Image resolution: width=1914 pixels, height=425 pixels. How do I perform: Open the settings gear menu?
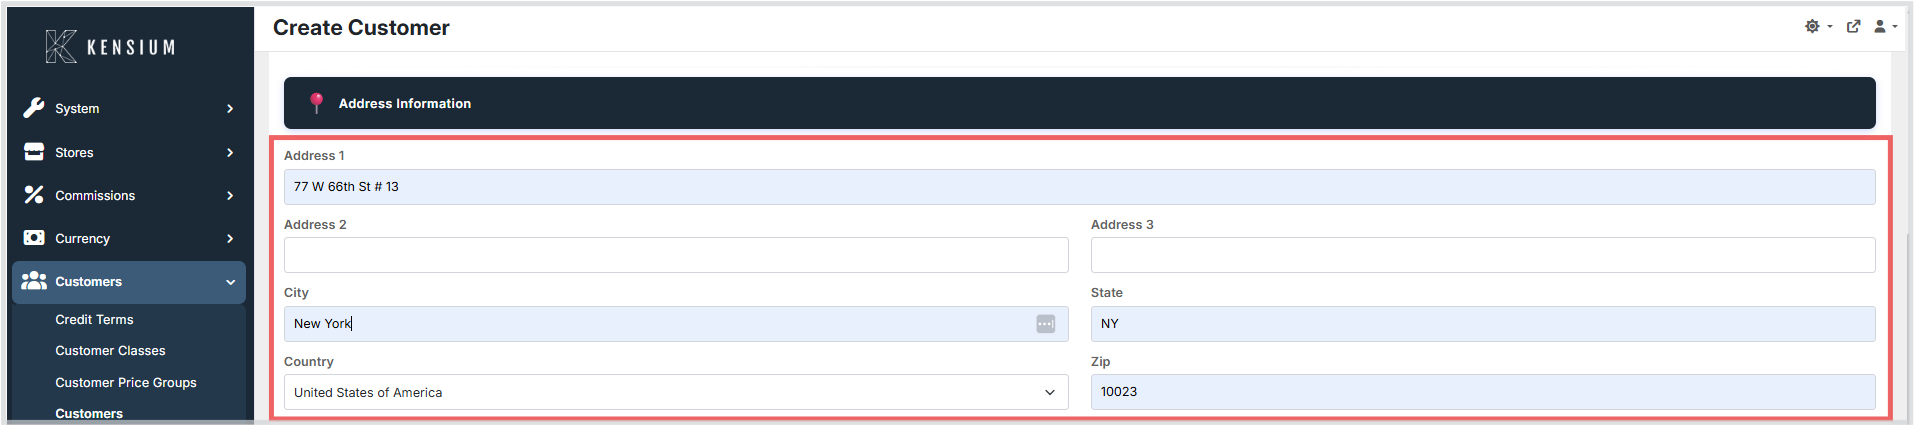[x=1818, y=27]
